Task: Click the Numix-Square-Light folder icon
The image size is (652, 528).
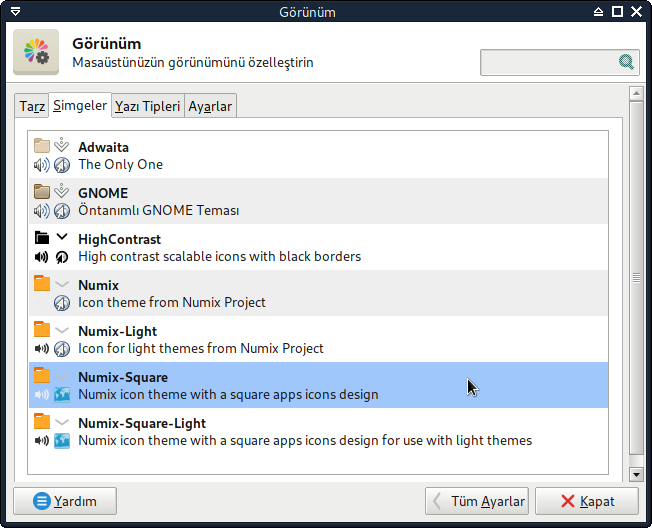Action: click(42, 421)
